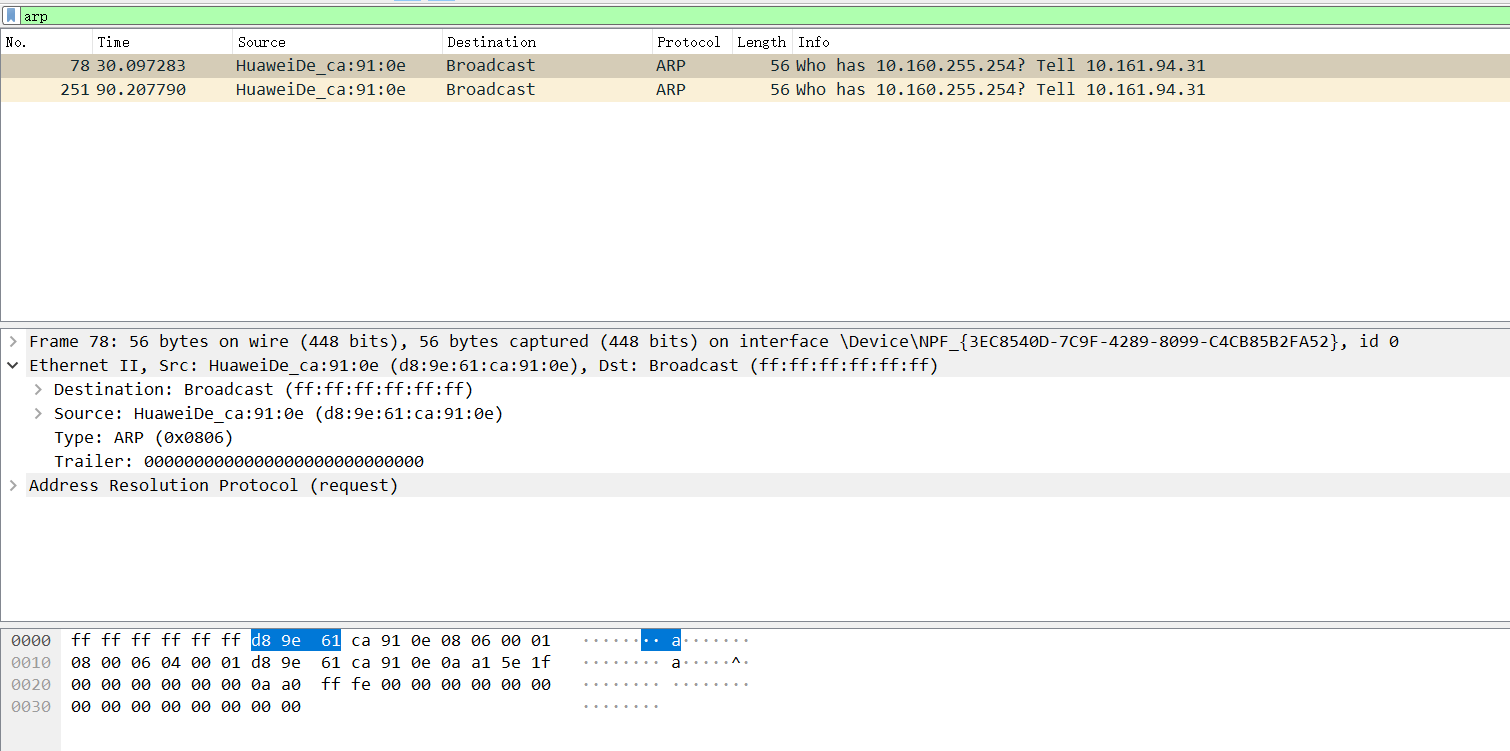Collapse the Ethernet II tree node
1510x751 pixels.
13,366
